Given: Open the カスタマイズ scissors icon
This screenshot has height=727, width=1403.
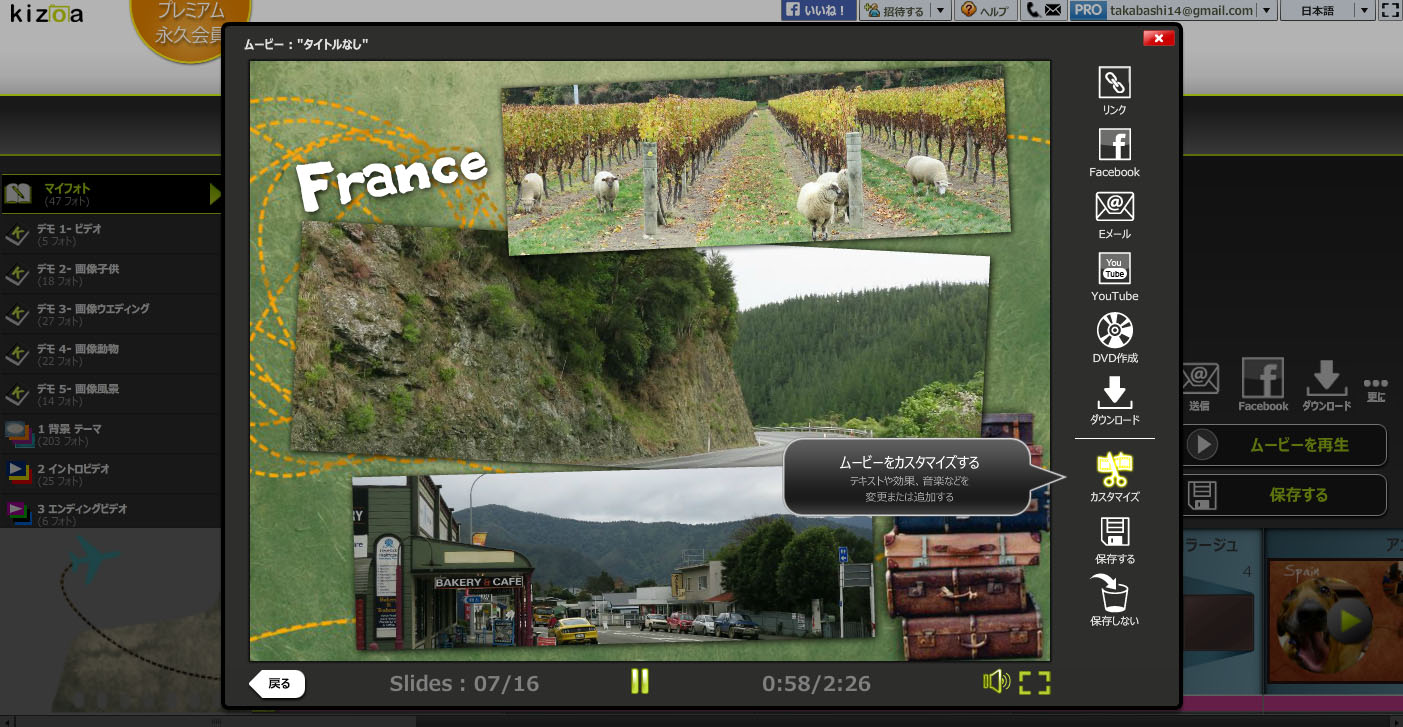Looking at the screenshot, I should [x=1114, y=468].
